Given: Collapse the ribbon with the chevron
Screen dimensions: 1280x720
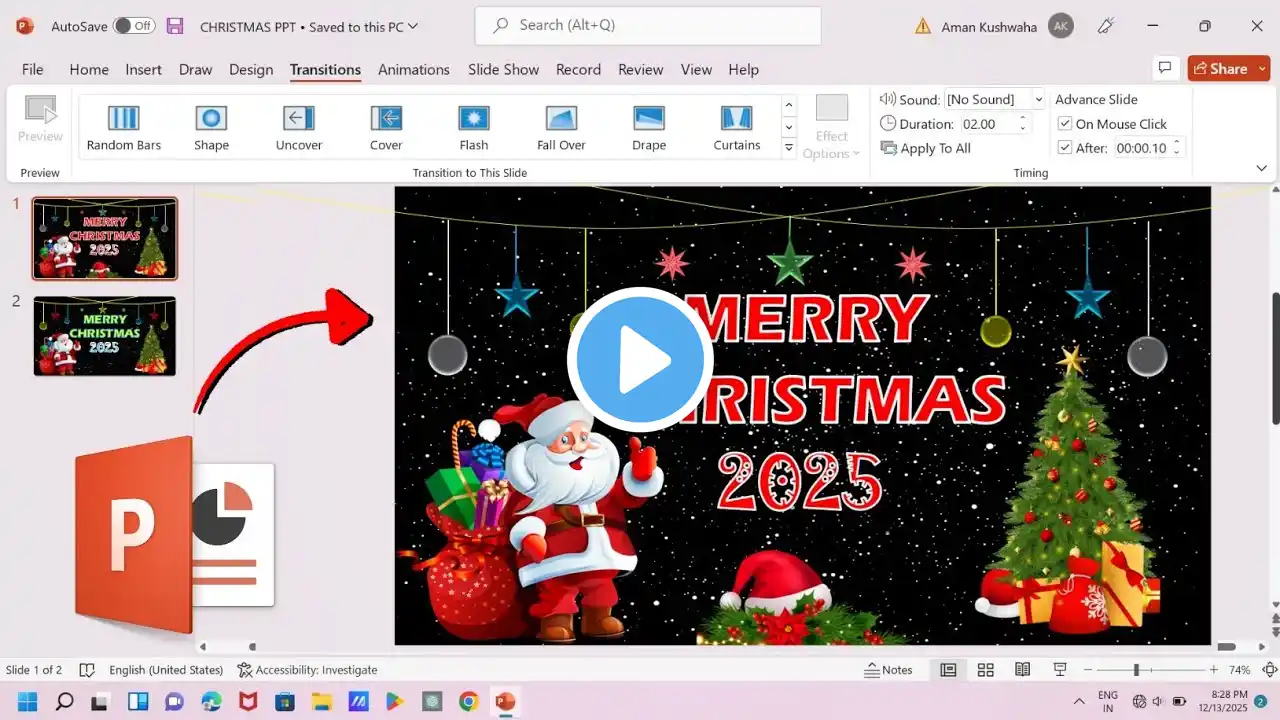Looking at the screenshot, I should (1261, 169).
